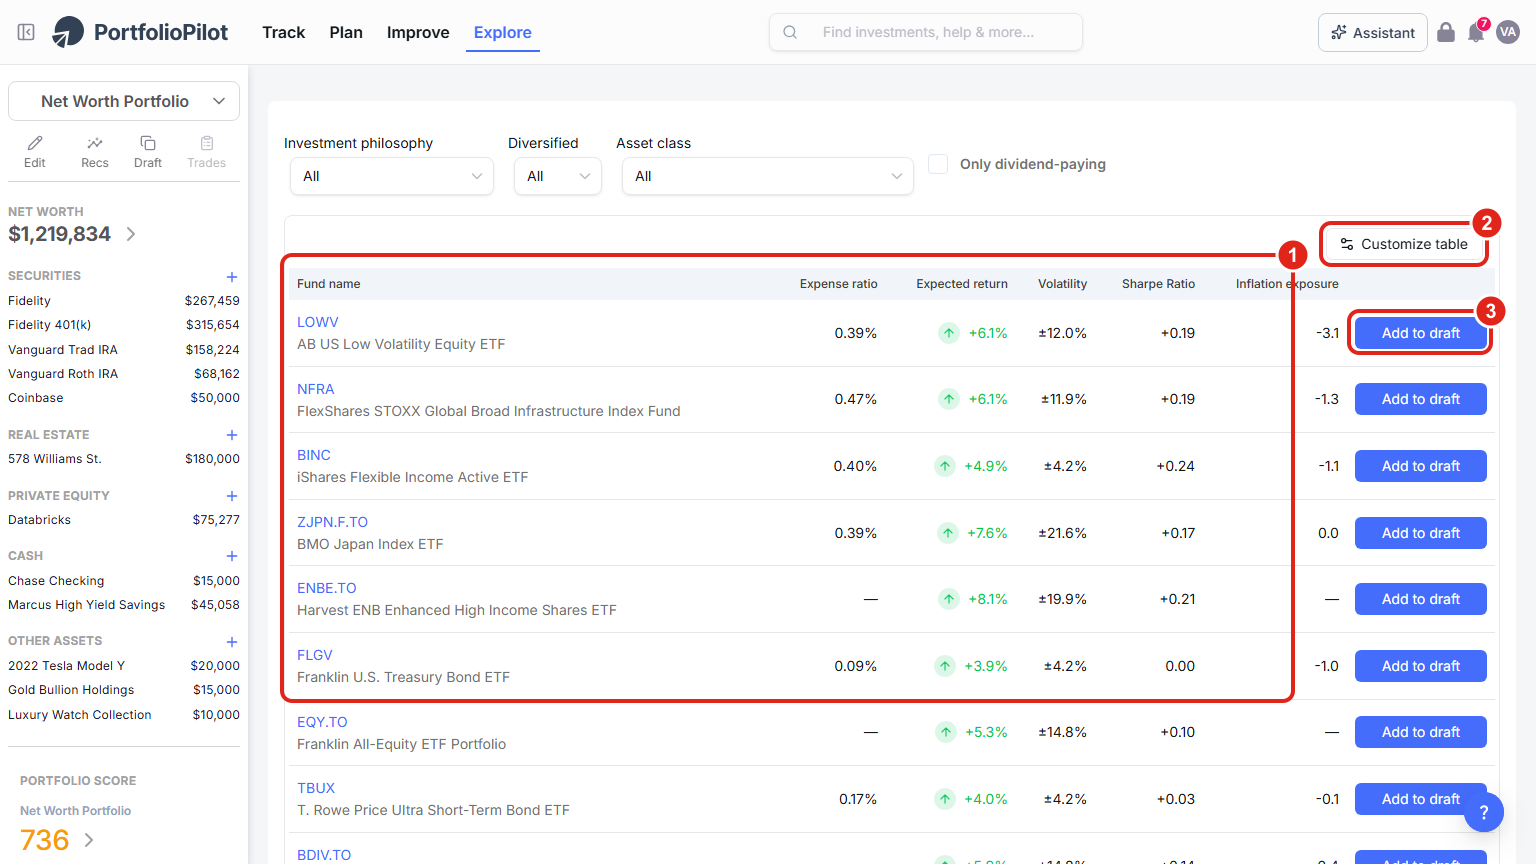
Task: Open LOWV fund link
Action: (x=318, y=322)
